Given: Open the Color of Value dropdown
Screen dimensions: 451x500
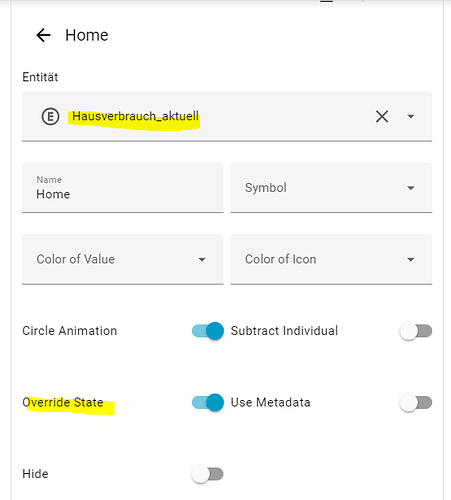Looking at the screenshot, I should [122, 259].
